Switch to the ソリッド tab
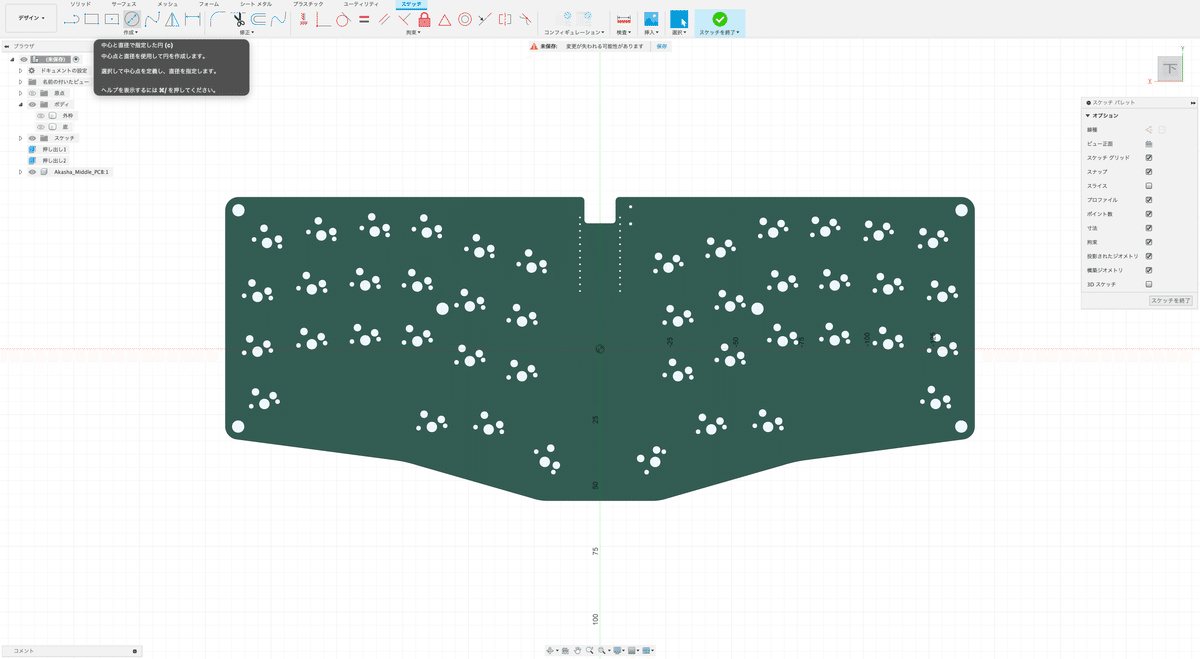The height and width of the screenshot is (659, 1200). pos(80,4)
